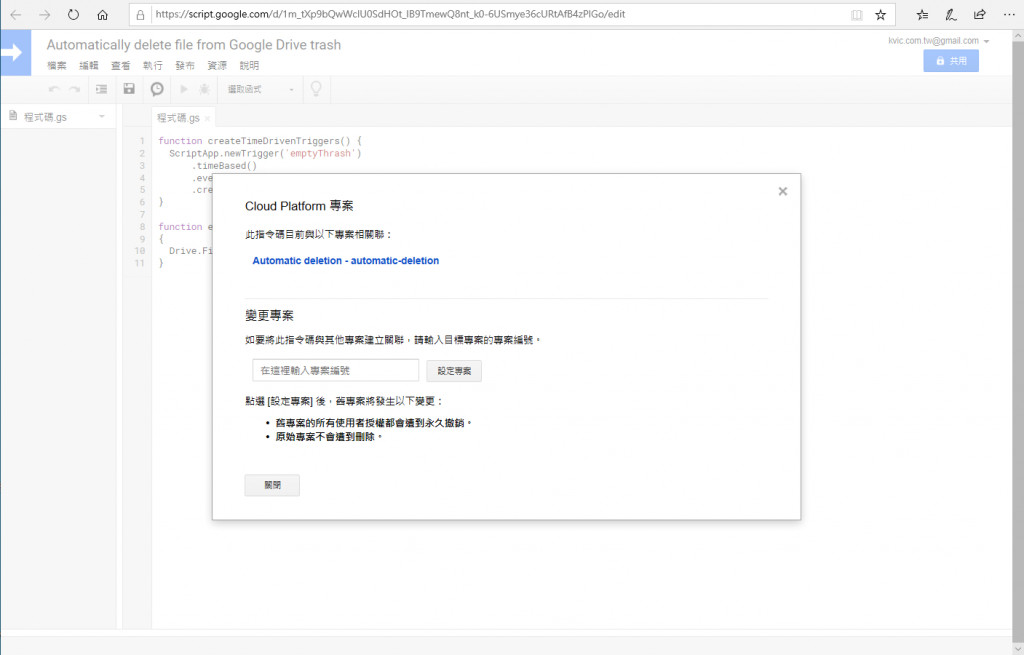The image size is (1024, 655).
Task: Add page to favorites with star icon
Action: point(880,14)
